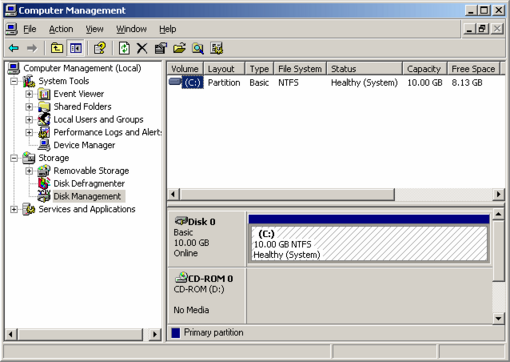Image resolution: width=510 pixels, height=362 pixels.
Task: Click the Properties toolbar icon
Action: (161, 49)
